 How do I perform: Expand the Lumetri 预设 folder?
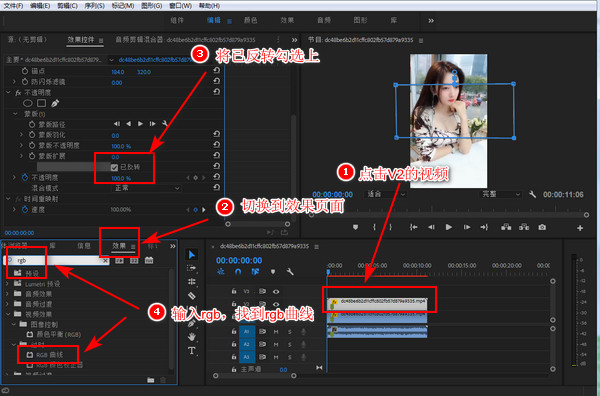tap(7, 284)
